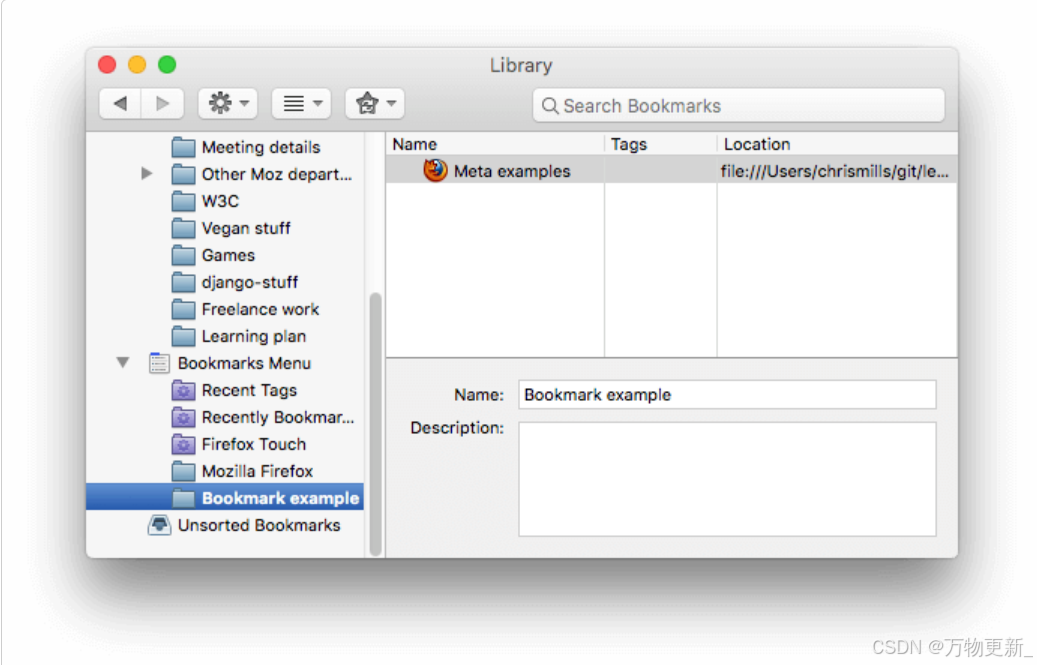
Task: Select the Meta examples bookmark name
Action: (x=512, y=171)
